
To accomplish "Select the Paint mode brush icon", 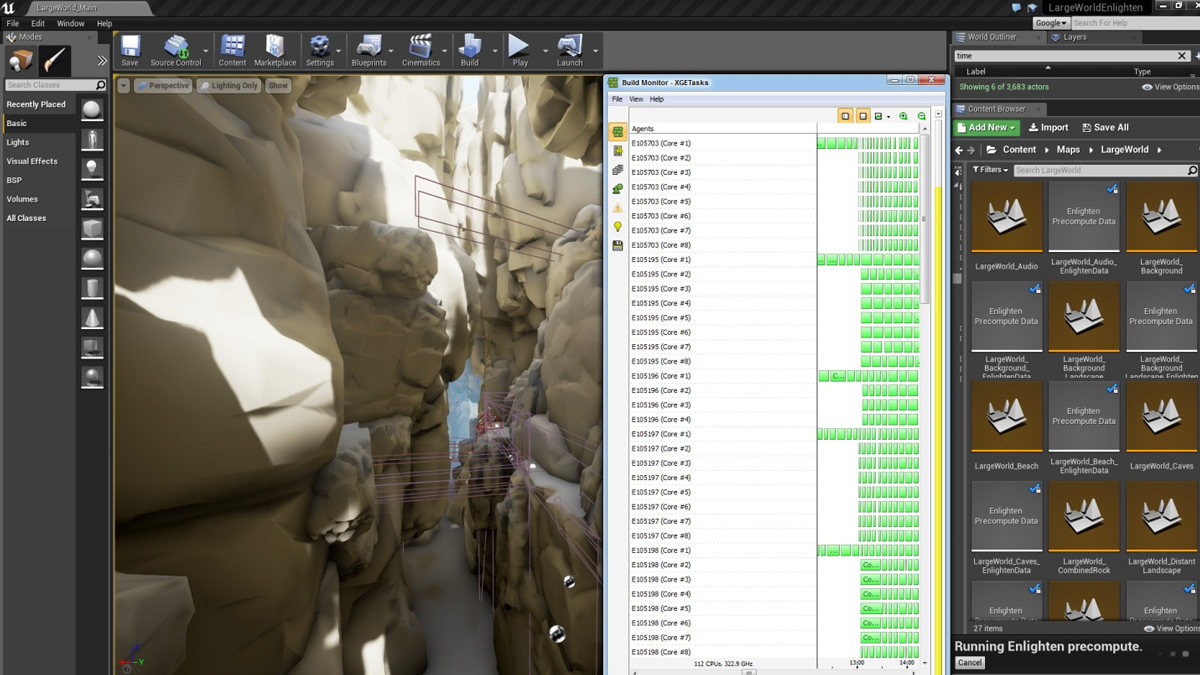I will [x=55, y=61].
